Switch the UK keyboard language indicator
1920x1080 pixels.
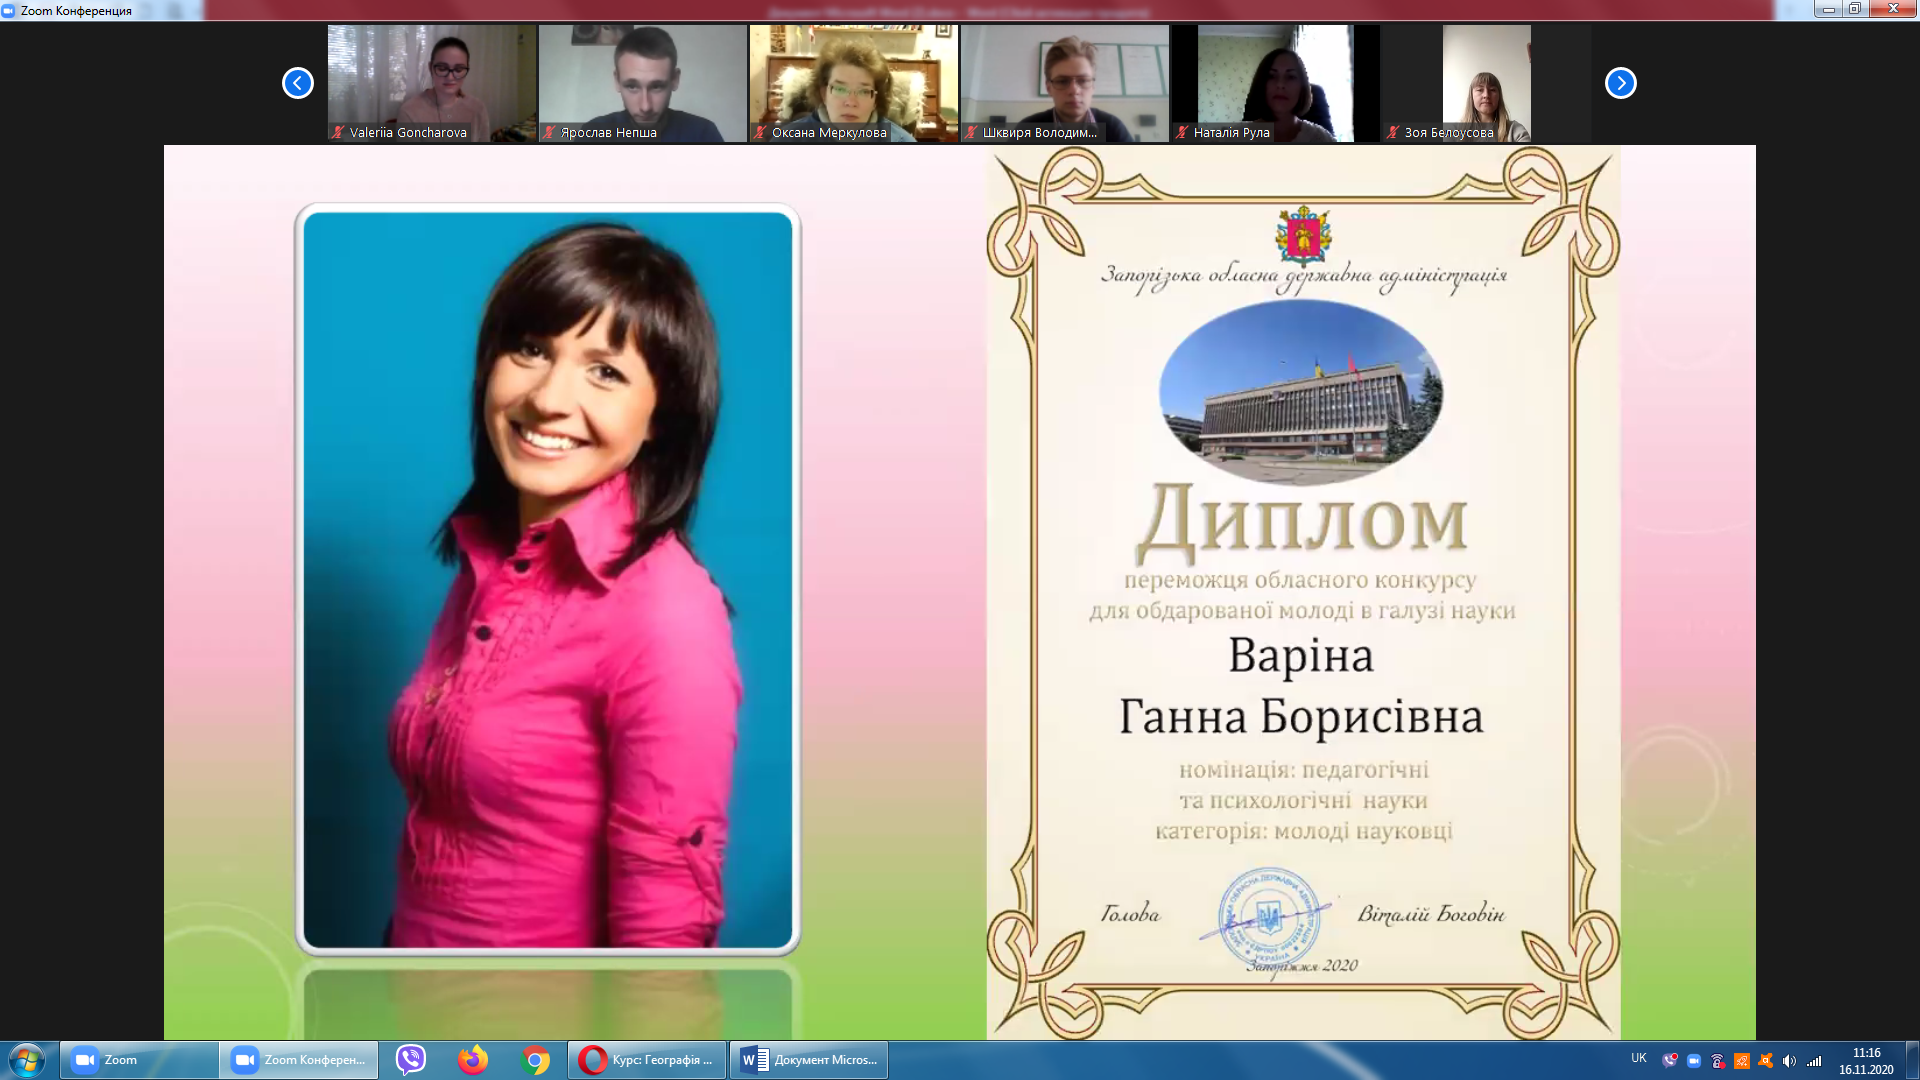(1638, 1058)
